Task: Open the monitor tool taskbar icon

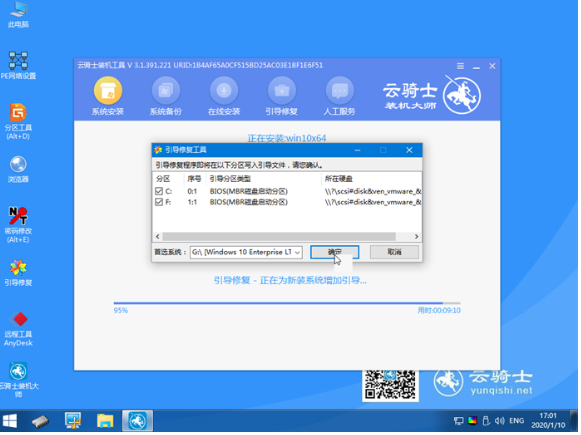Action: coord(73,421)
